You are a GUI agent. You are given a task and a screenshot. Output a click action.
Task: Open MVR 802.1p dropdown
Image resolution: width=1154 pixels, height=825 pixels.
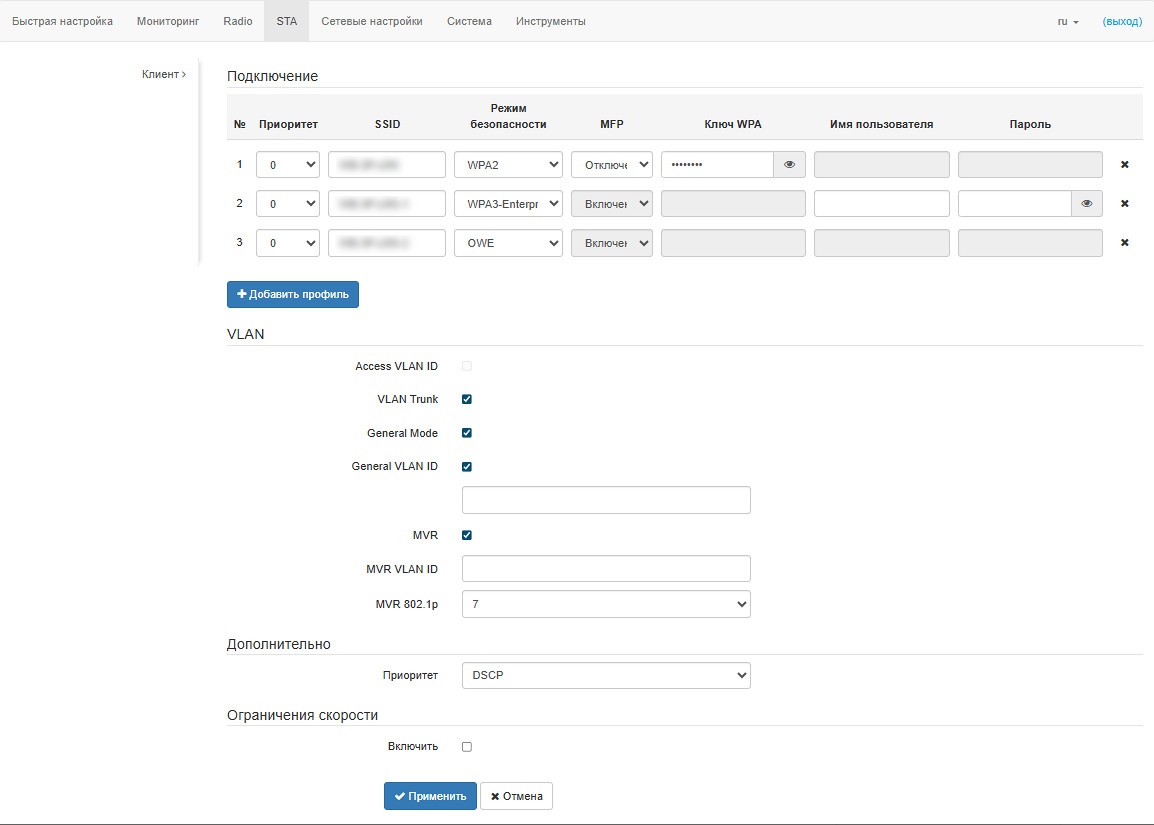click(606, 604)
